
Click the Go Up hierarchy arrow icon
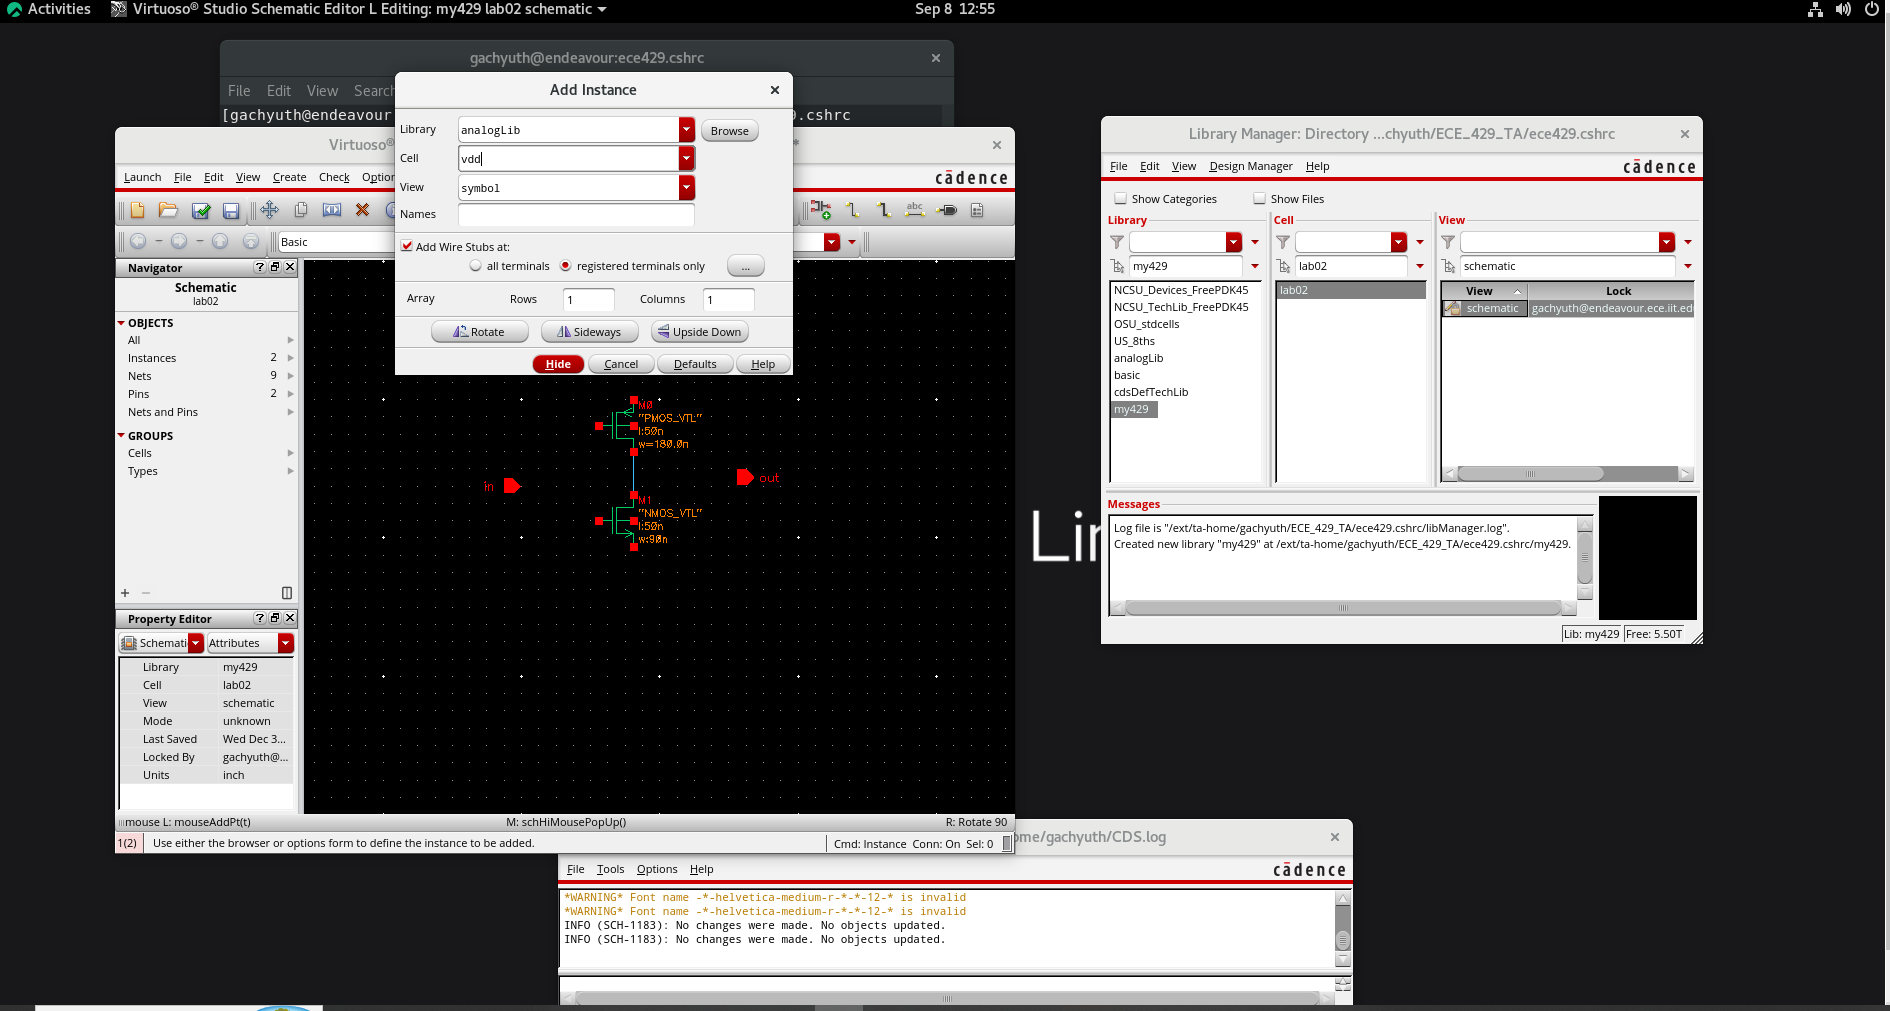[x=220, y=241]
